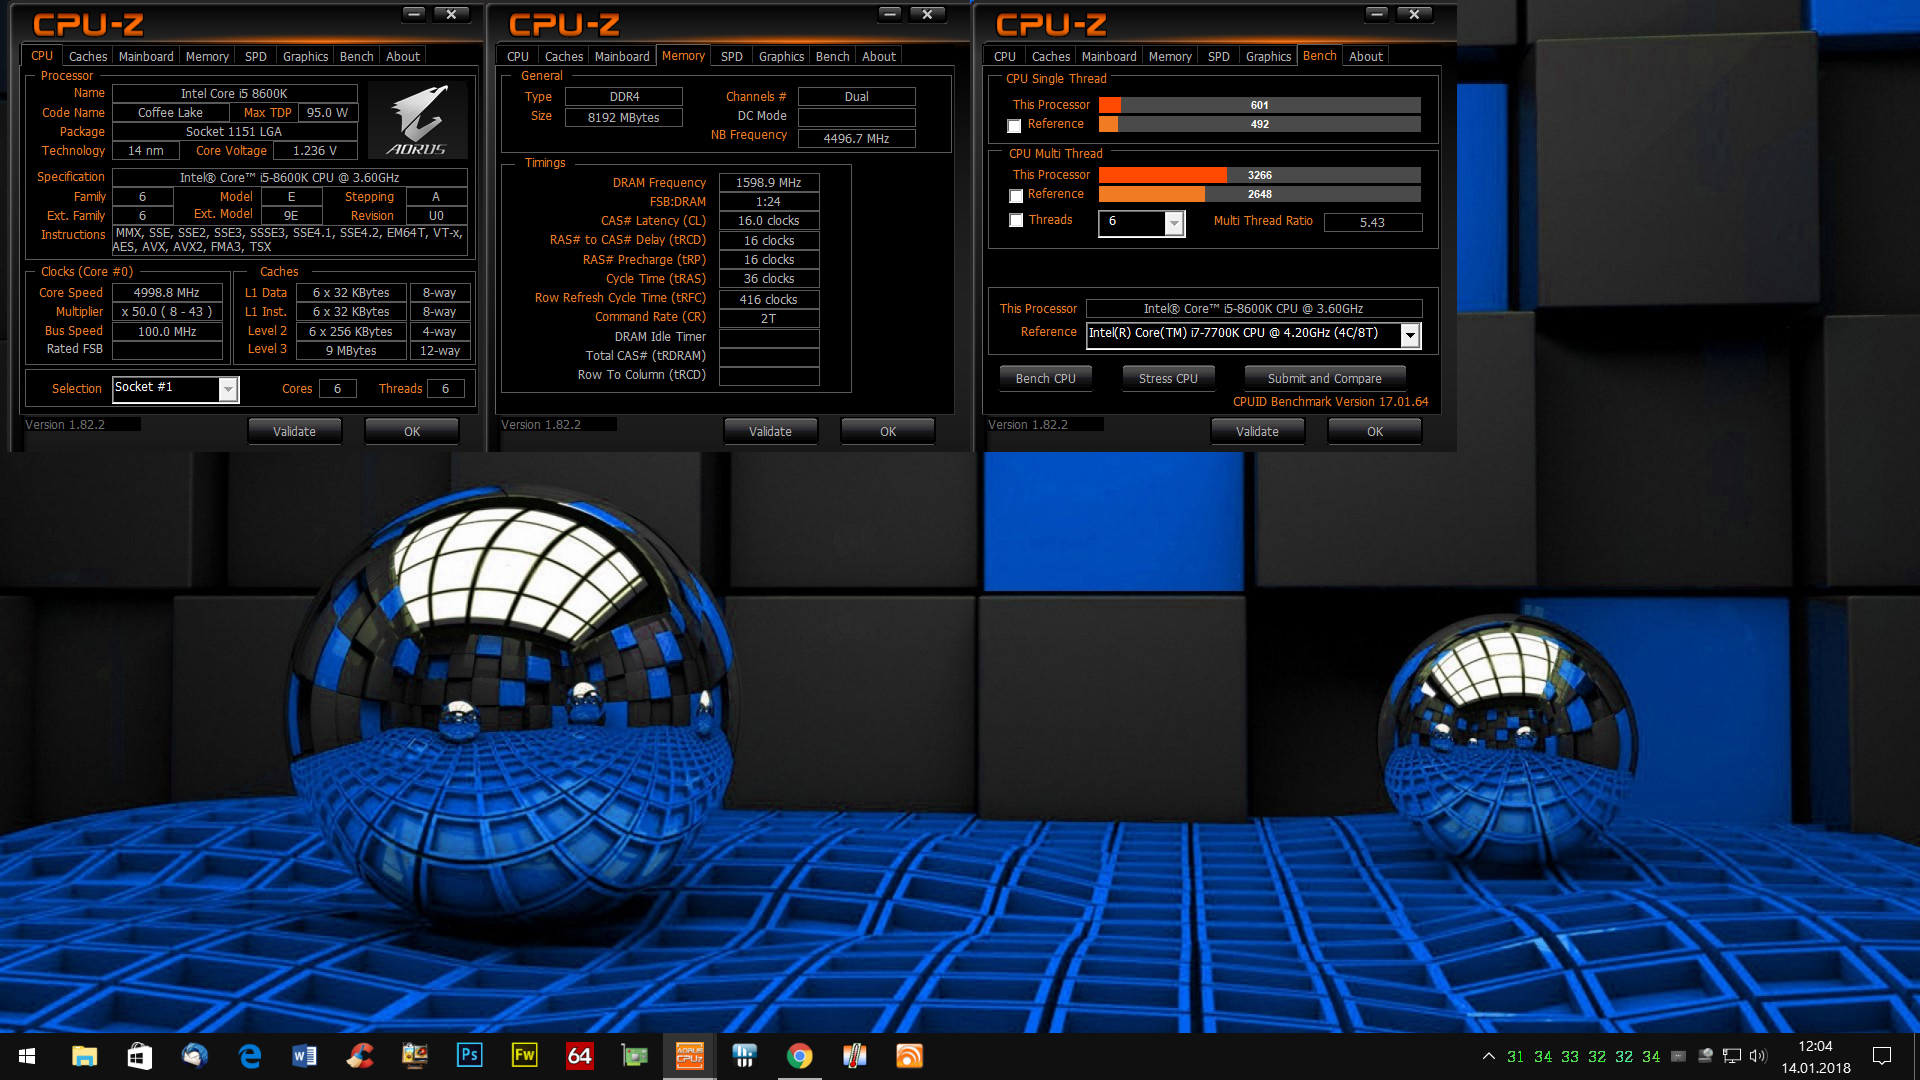
Task: Expand the Socket #1 selection dropdown
Action: point(228,389)
